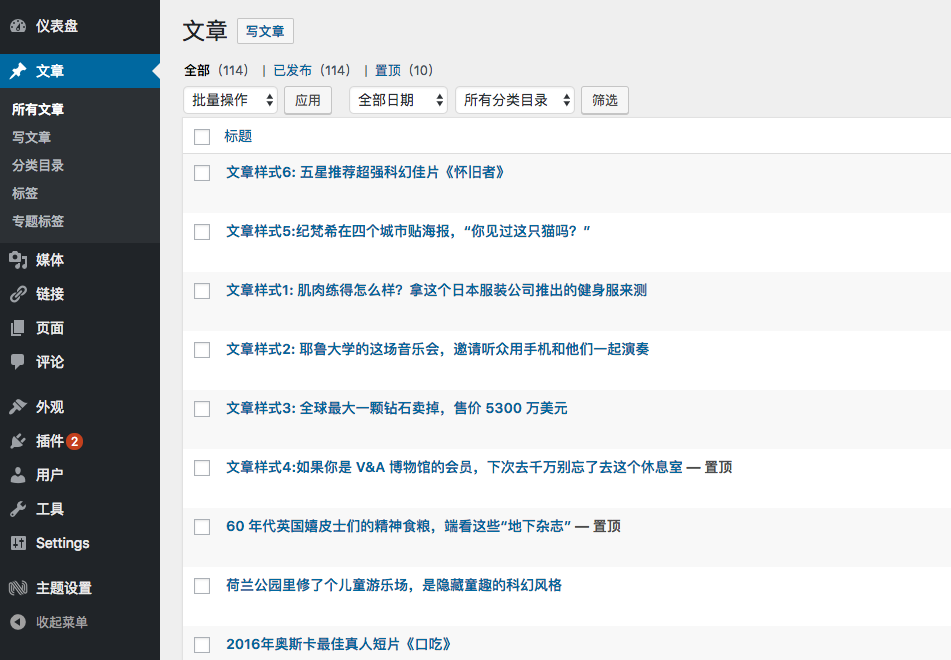Viewport: 951px width, 660px height.
Task: Select 写文章 in the sidebar submenu
Action: coord(32,137)
